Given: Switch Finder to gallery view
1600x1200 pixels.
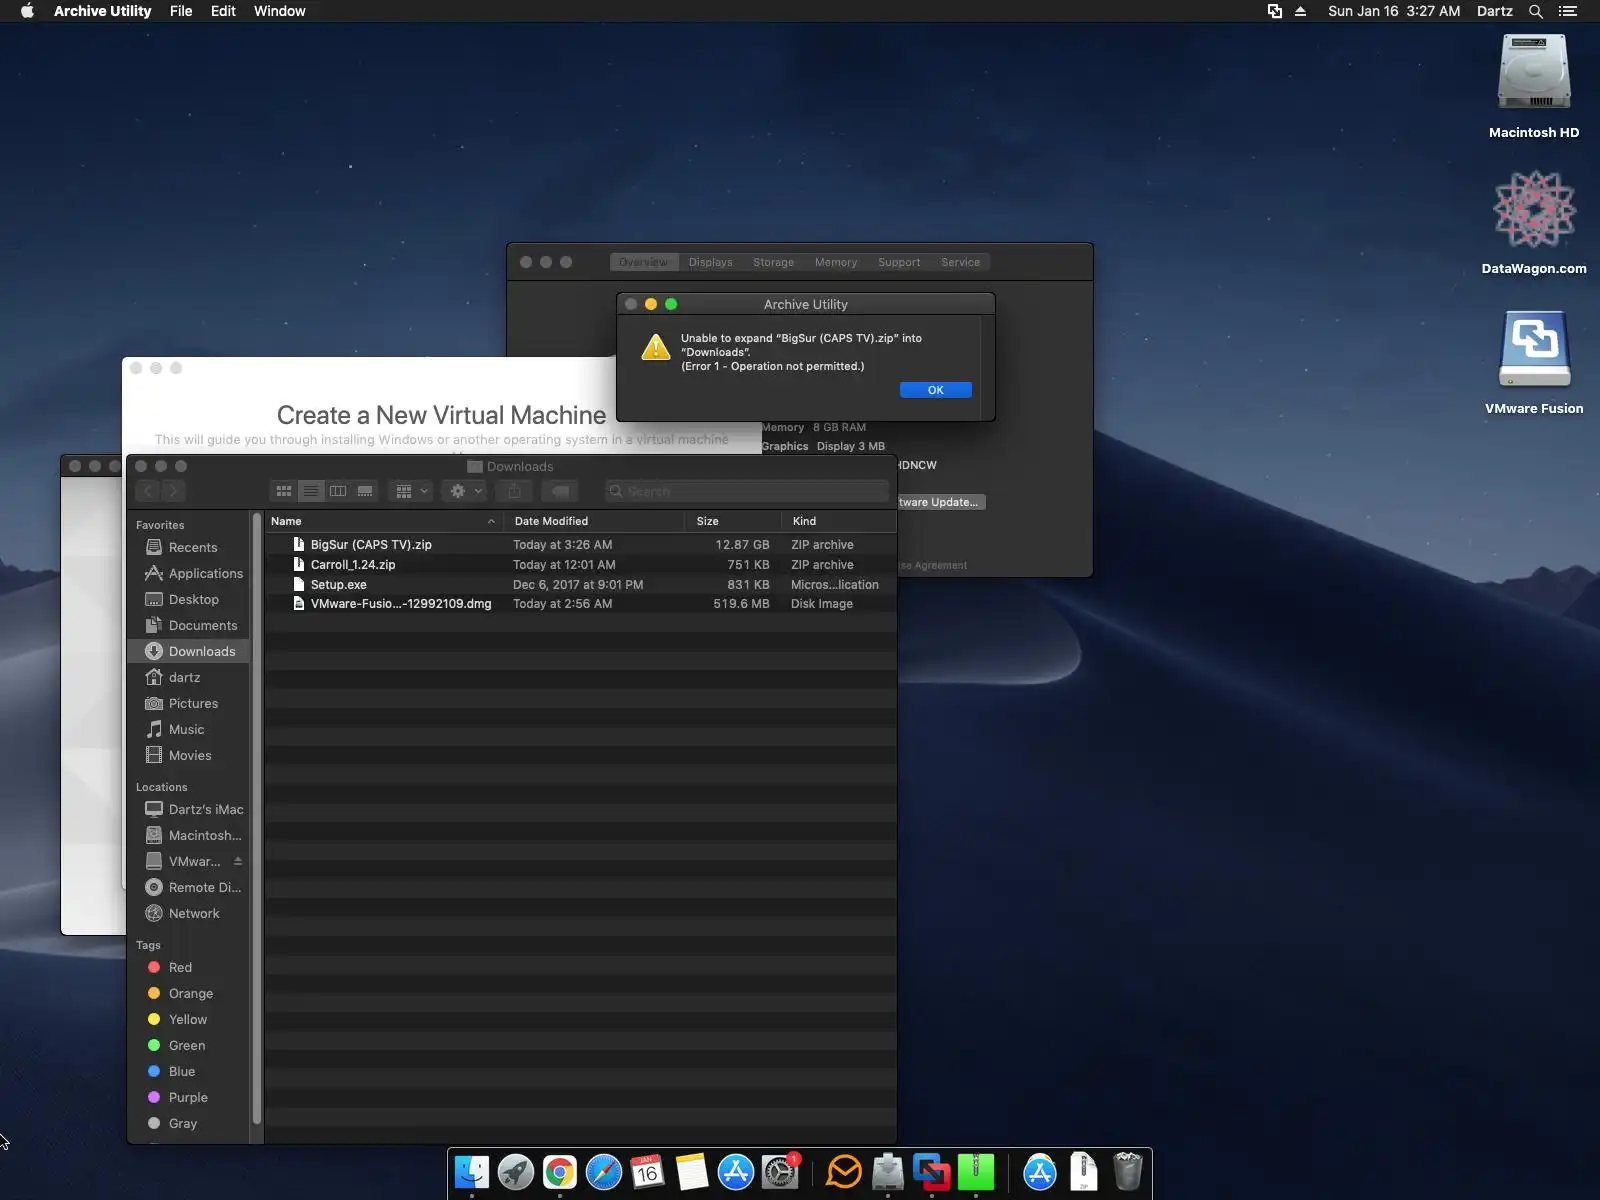Looking at the screenshot, I should click(x=365, y=491).
